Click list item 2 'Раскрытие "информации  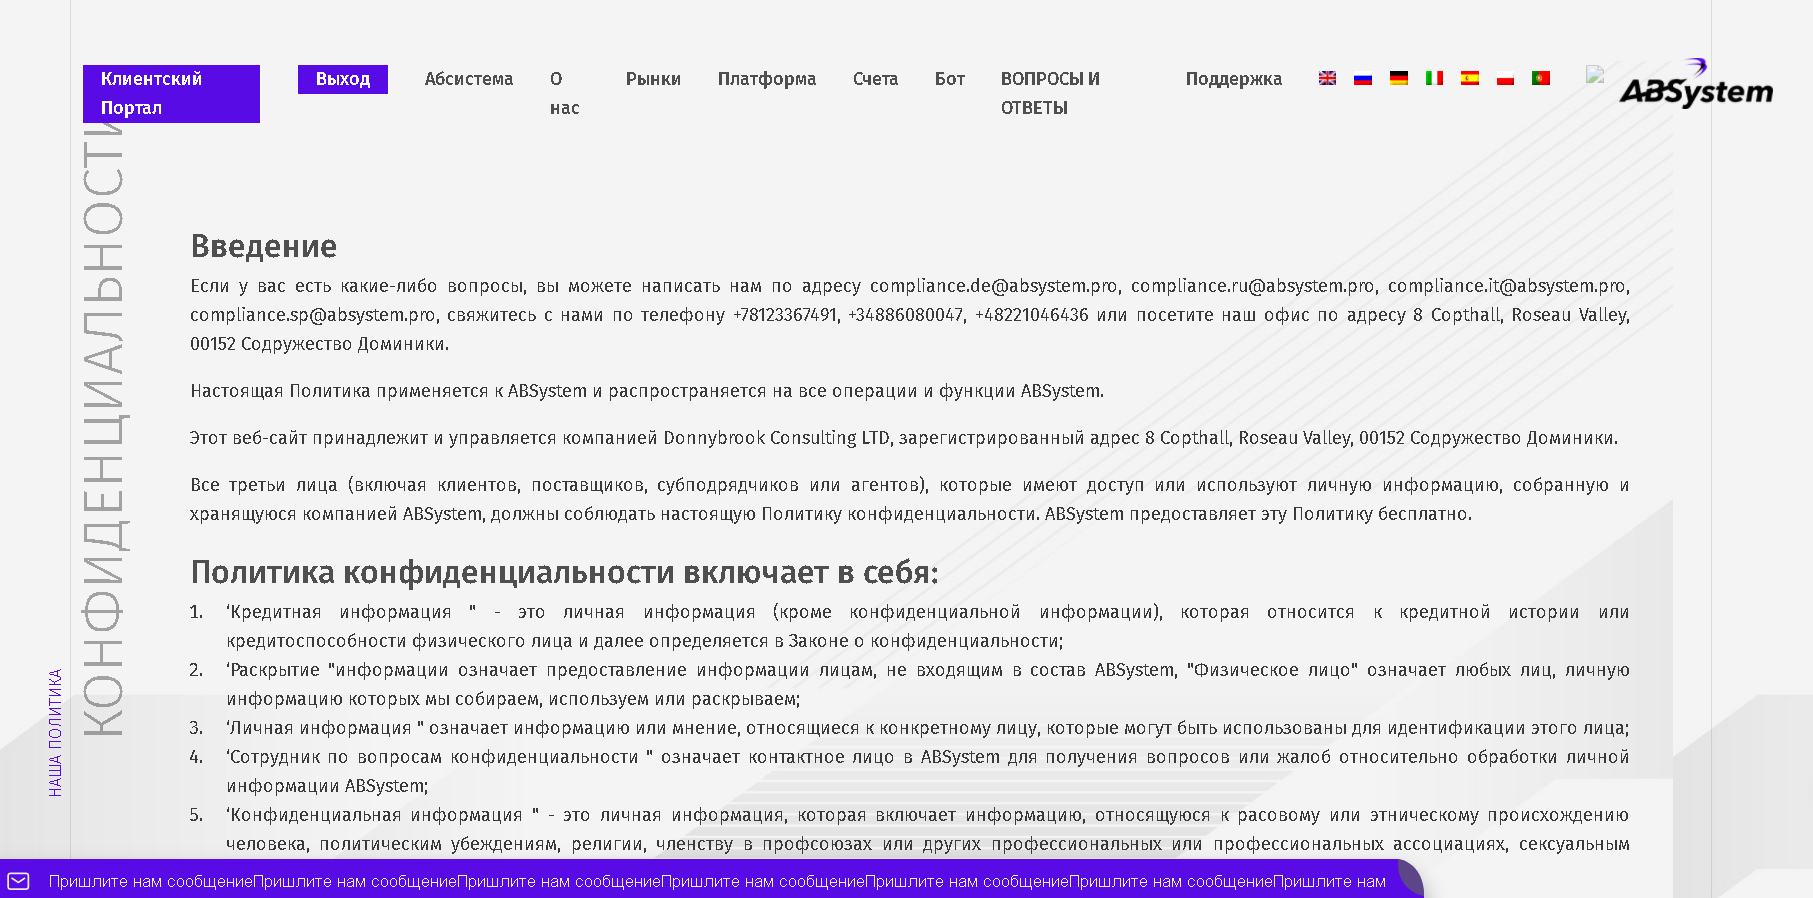[x=928, y=684]
